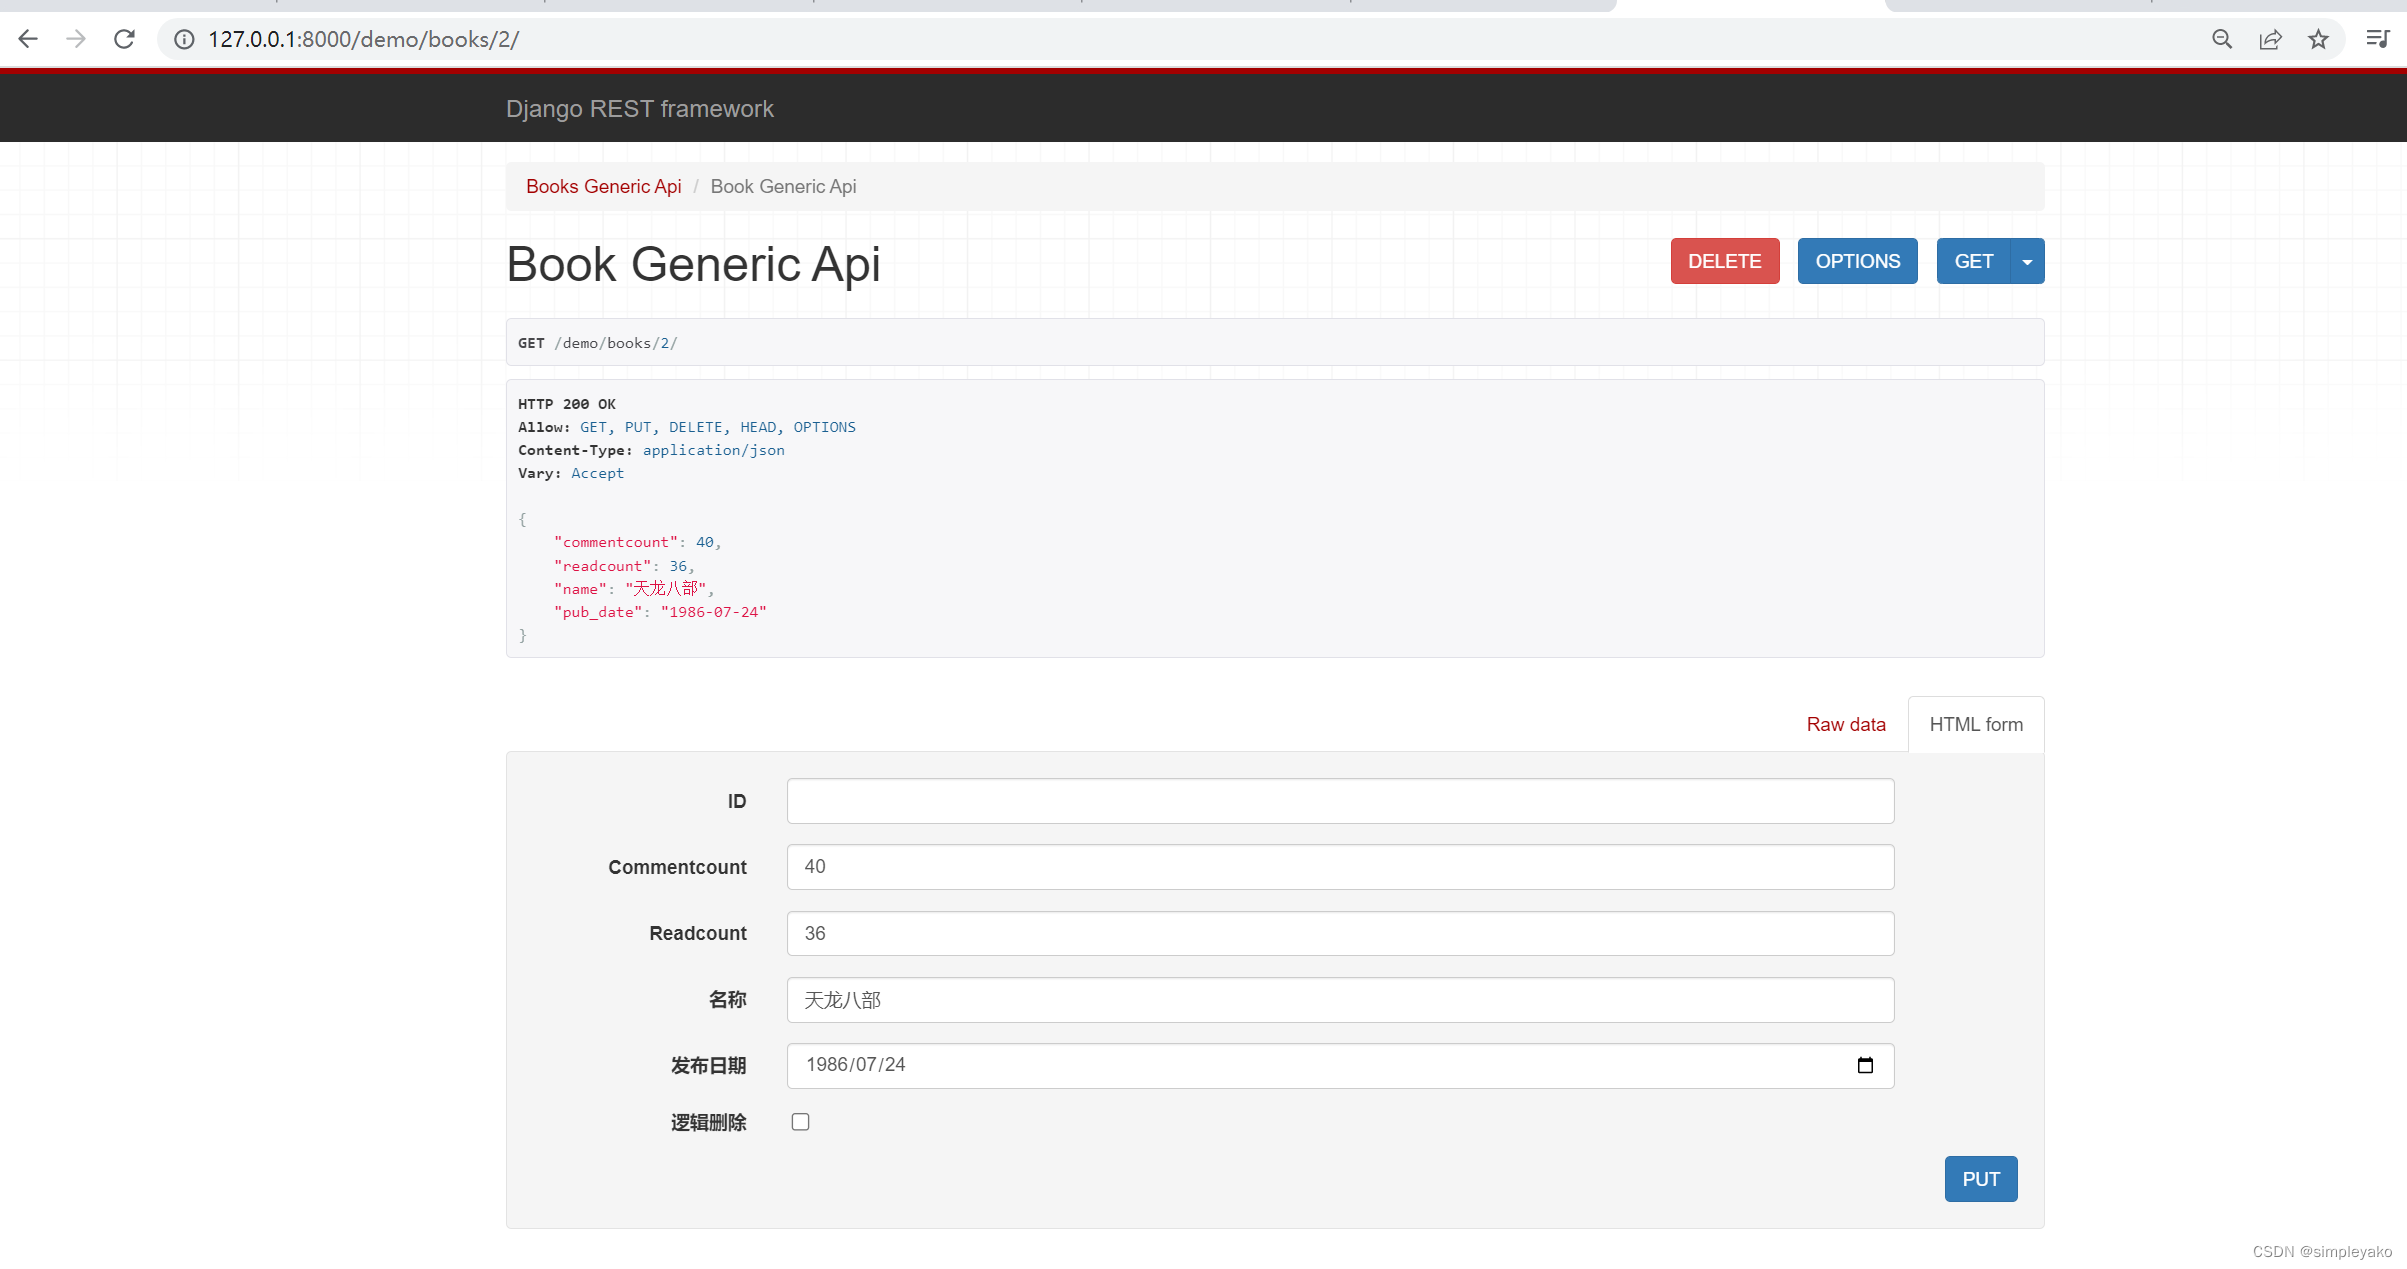This screenshot has width=2407, height=1269.
Task: Open the tab list icon at top right
Action: coord(2377,39)
